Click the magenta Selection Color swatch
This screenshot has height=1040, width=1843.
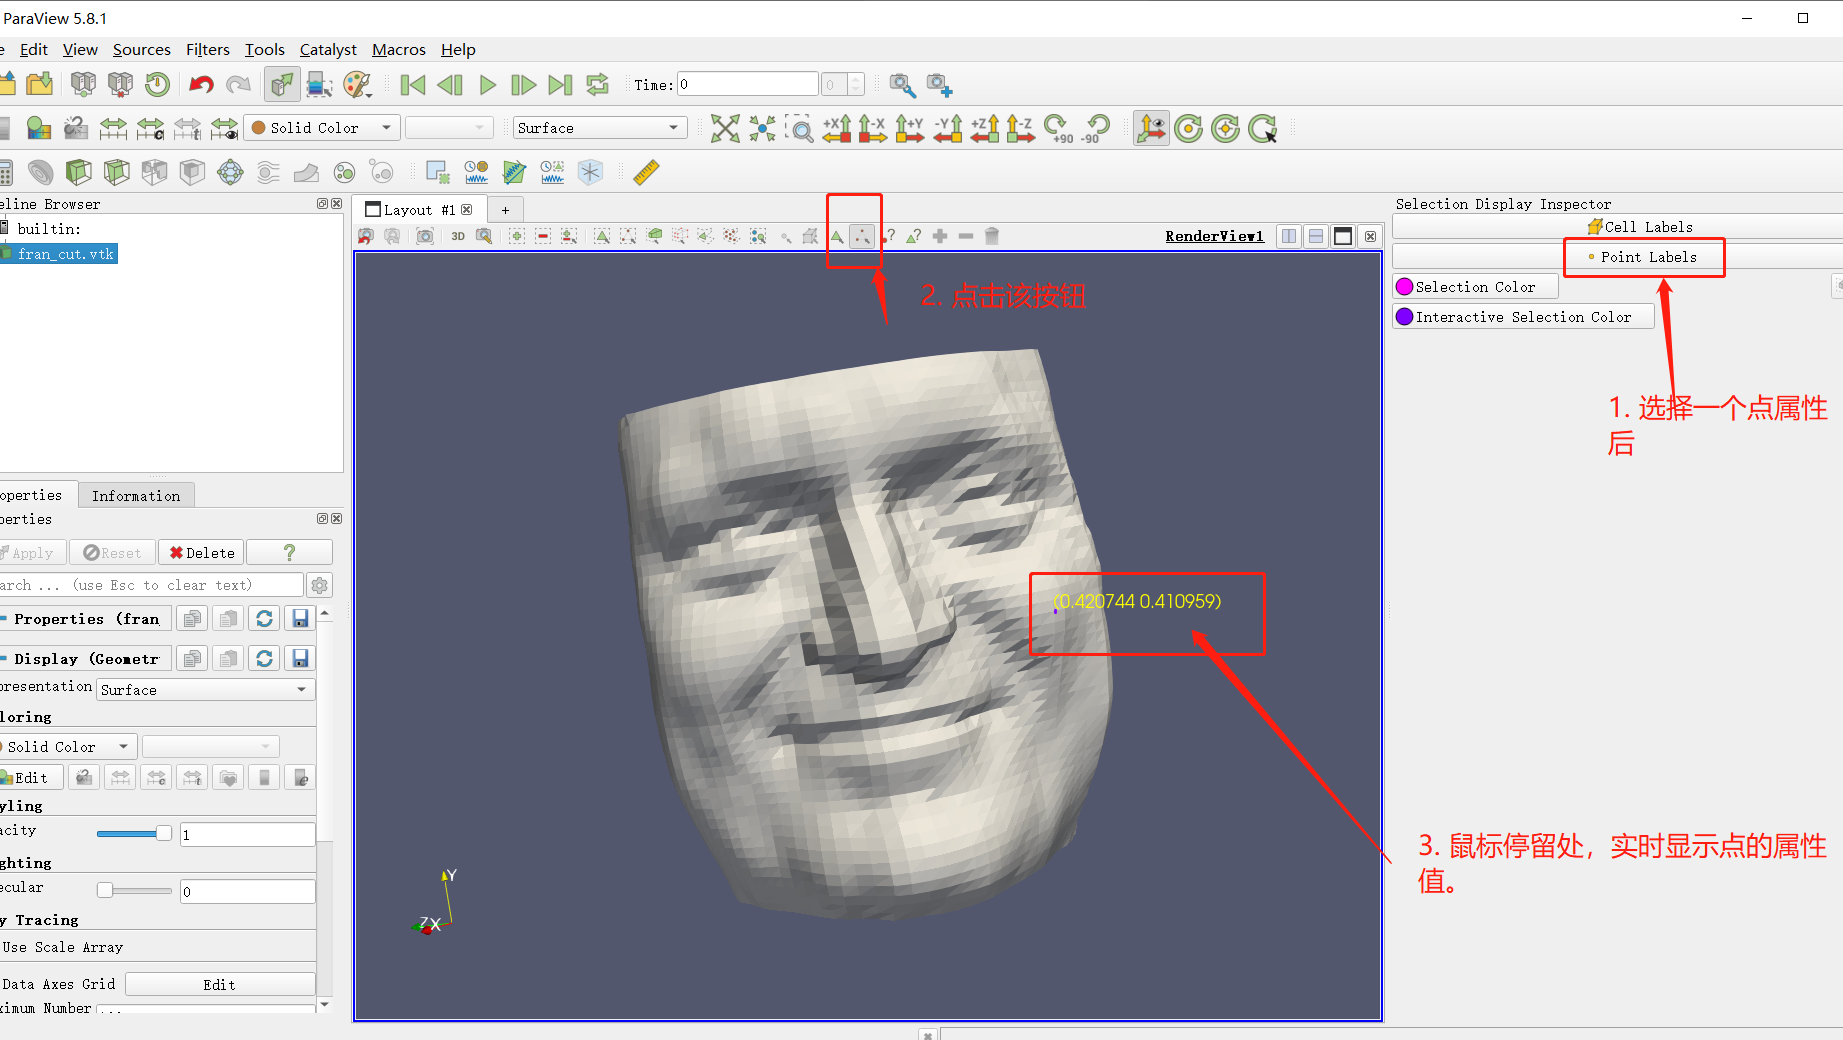tap(1407, 286)
